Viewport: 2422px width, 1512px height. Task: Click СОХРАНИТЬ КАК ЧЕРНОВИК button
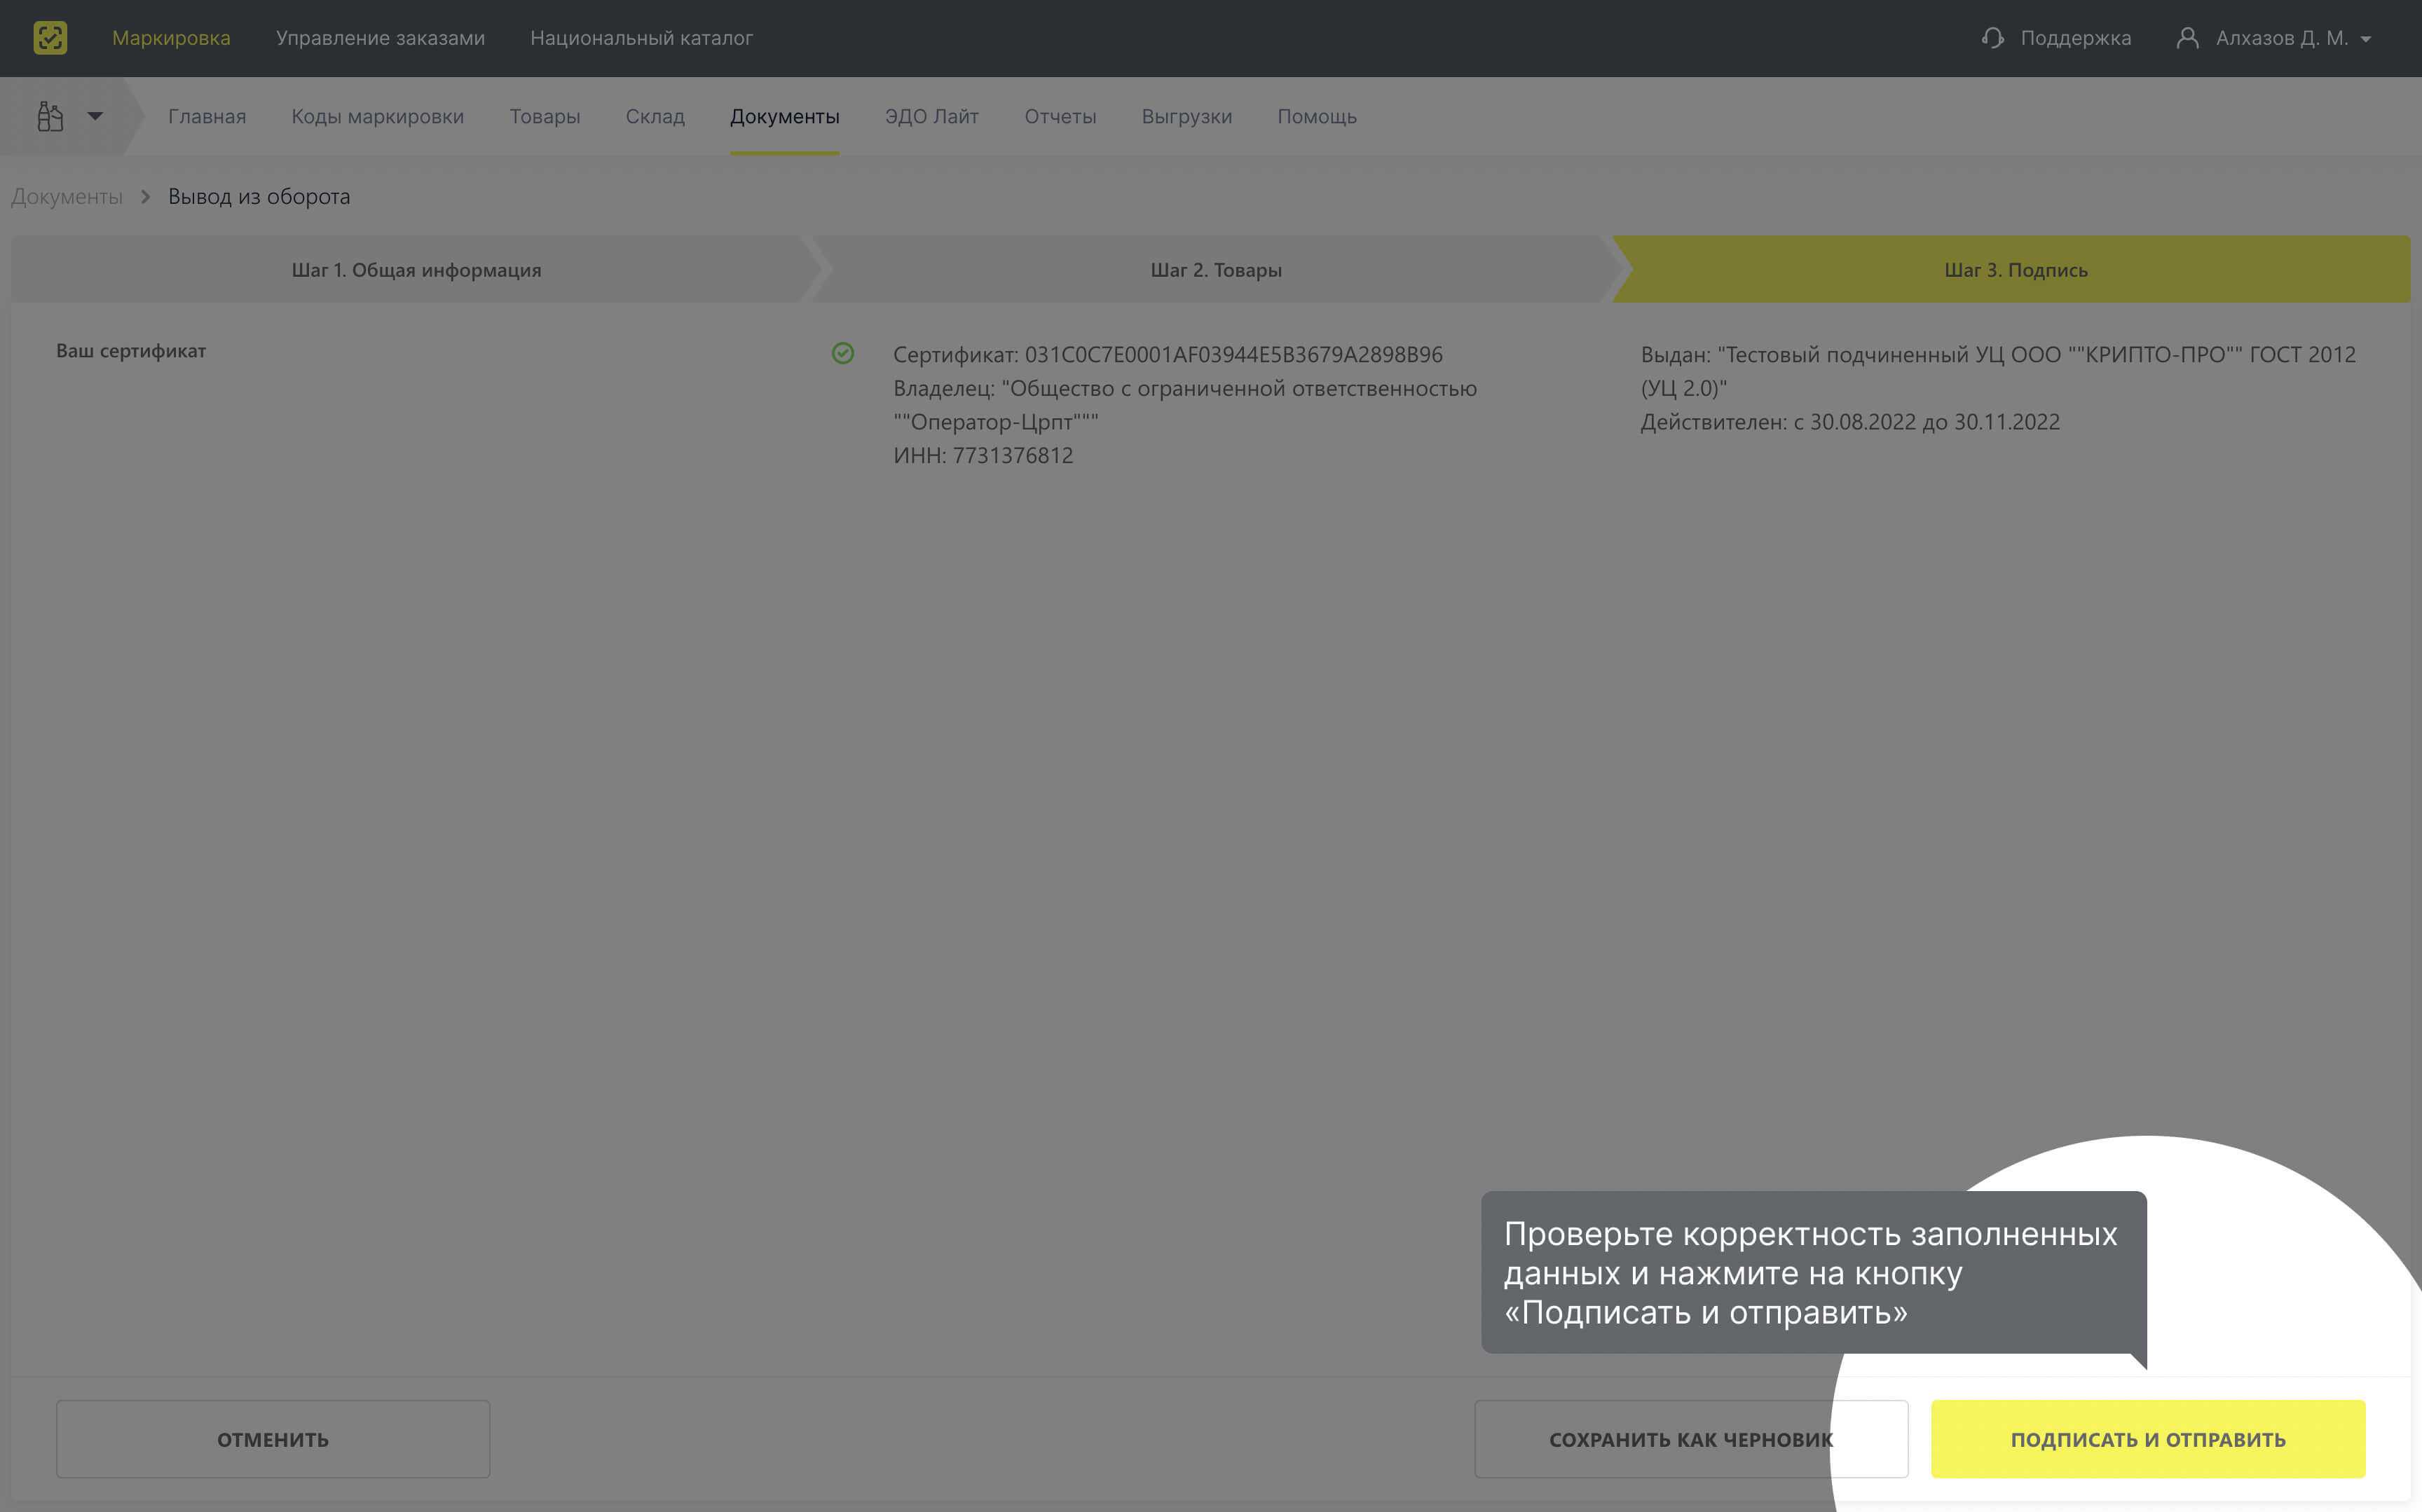1690,1438
